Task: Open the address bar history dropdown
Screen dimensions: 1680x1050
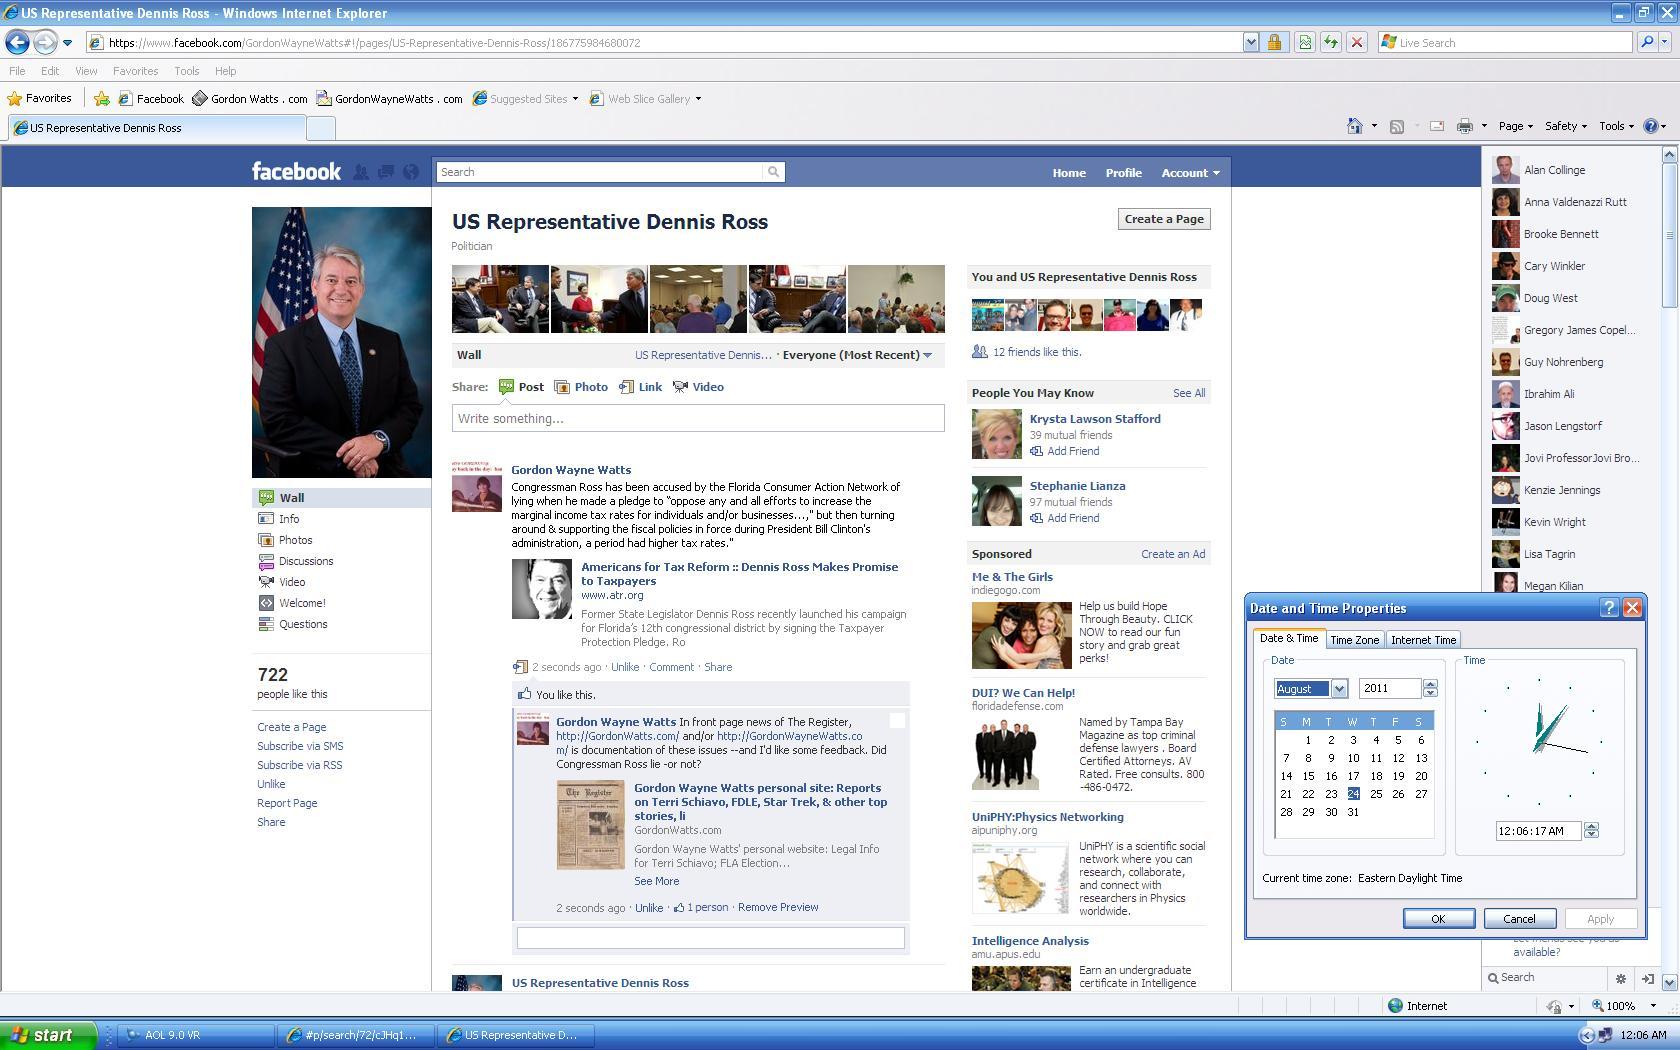Action: click(1250, 42)
